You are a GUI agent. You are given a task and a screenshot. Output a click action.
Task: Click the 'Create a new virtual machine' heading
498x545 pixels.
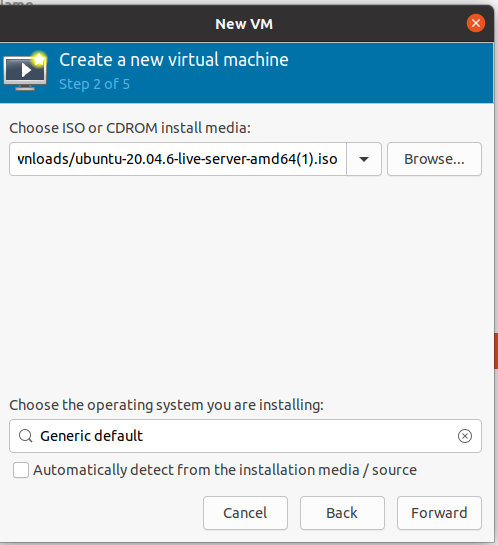tap(174, 60)
